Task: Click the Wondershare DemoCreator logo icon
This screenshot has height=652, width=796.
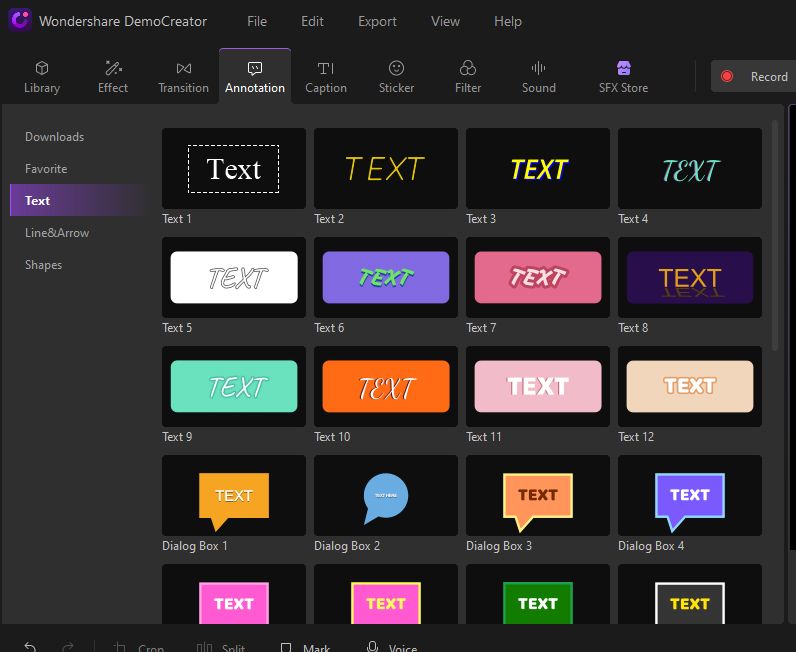Action: [20, 20]
